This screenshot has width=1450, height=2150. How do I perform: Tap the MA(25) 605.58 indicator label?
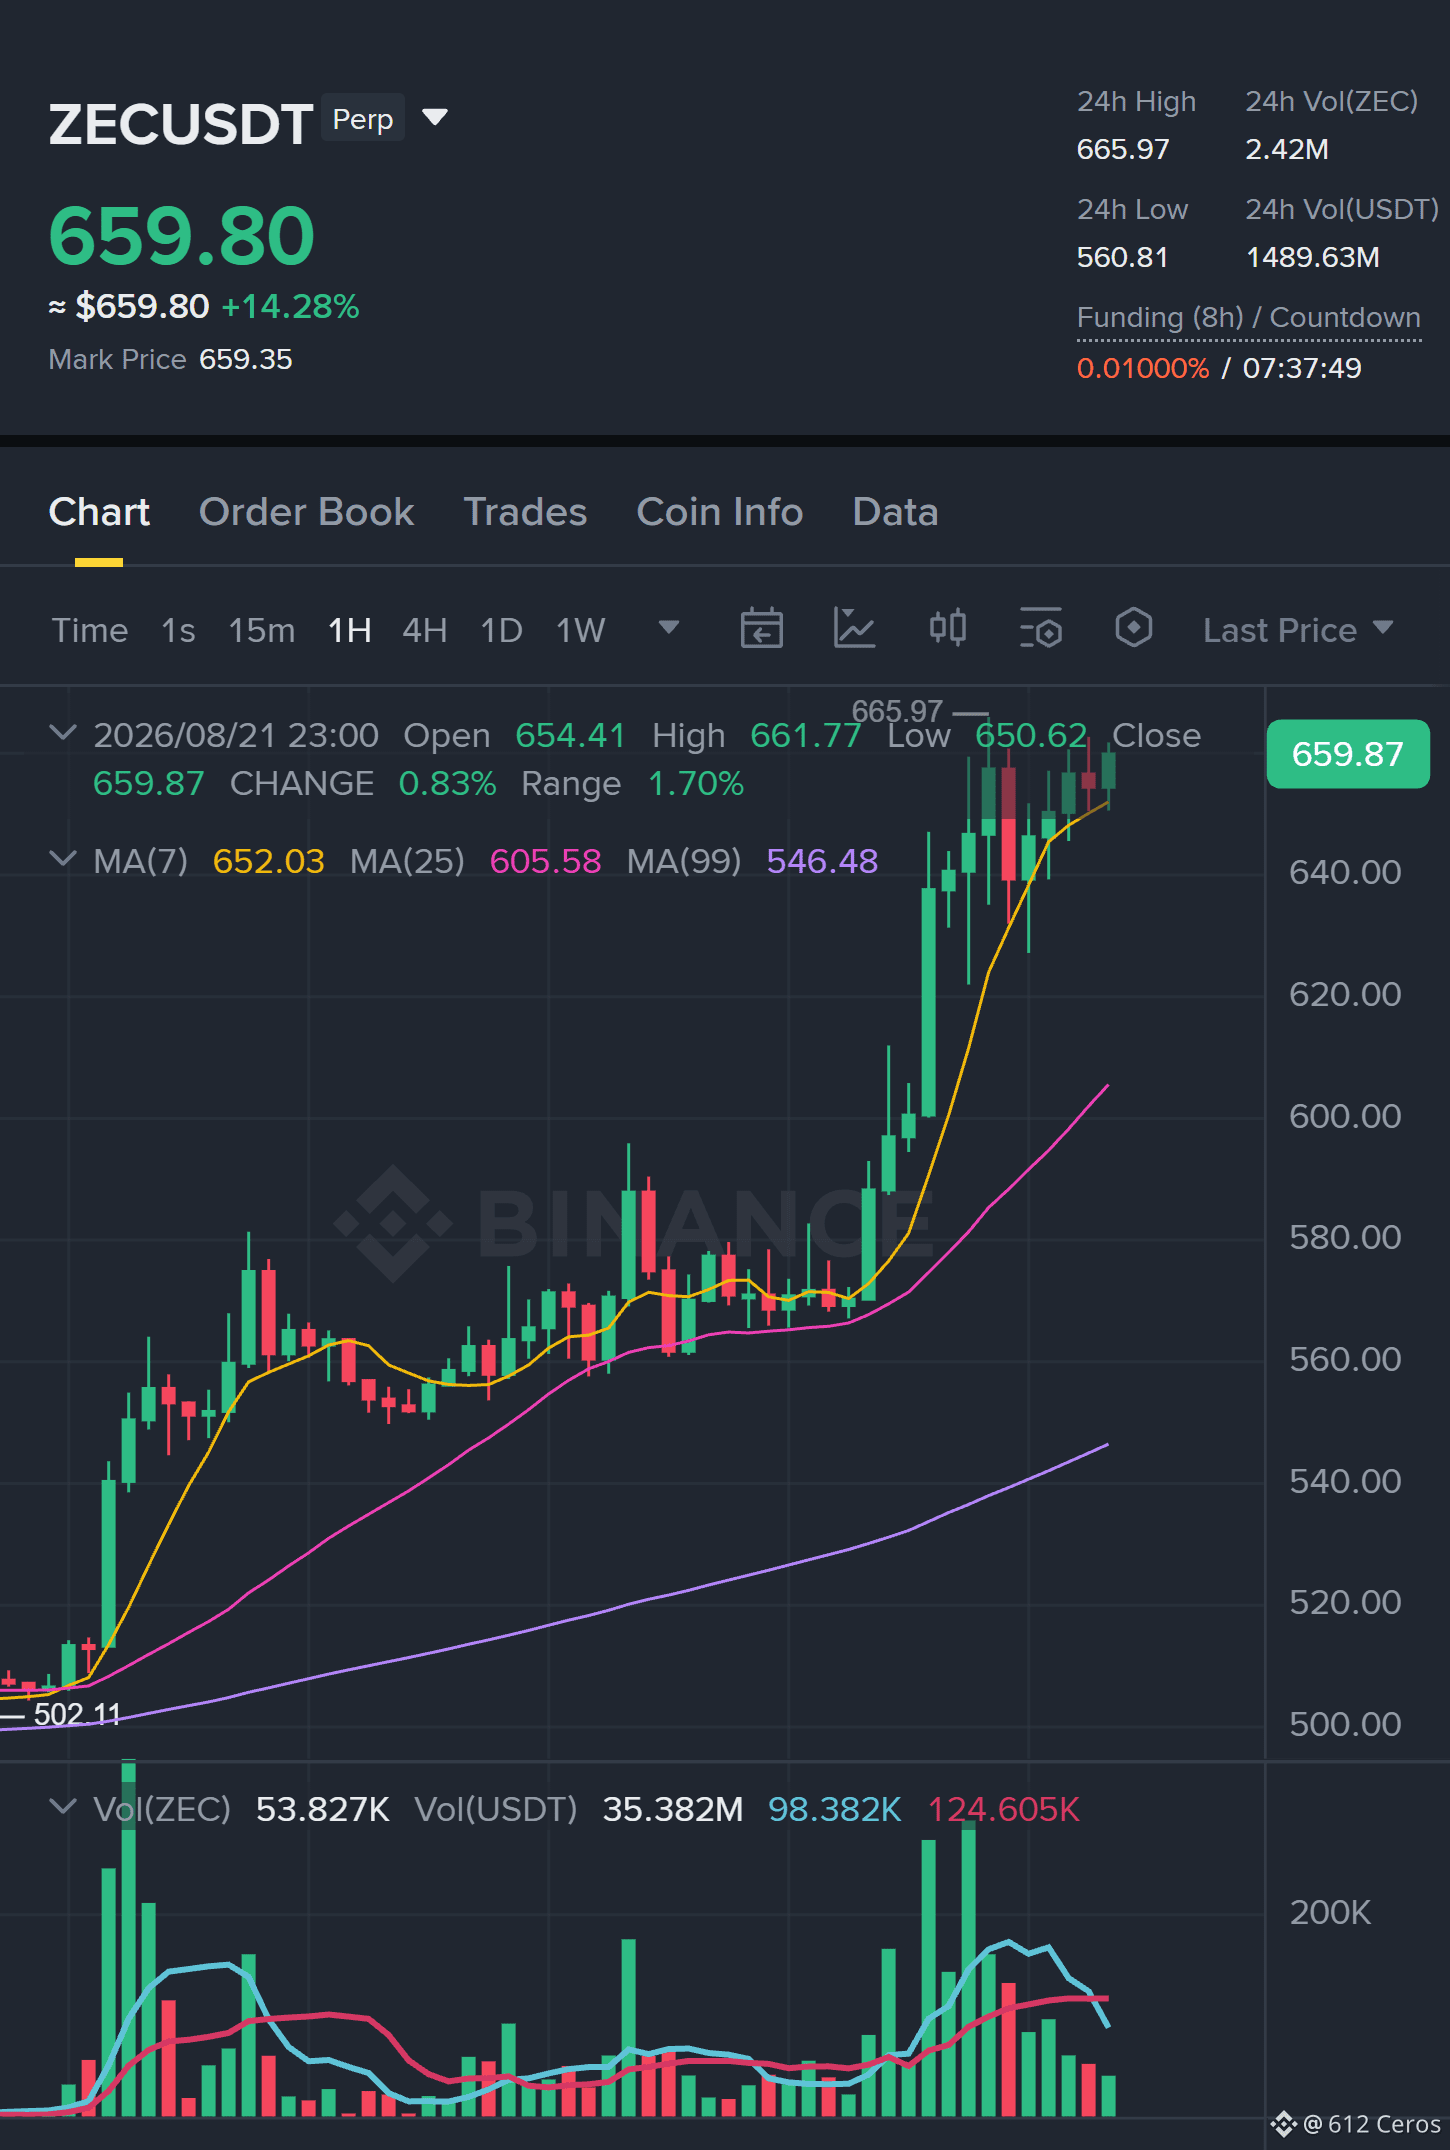tap(476, 861)
